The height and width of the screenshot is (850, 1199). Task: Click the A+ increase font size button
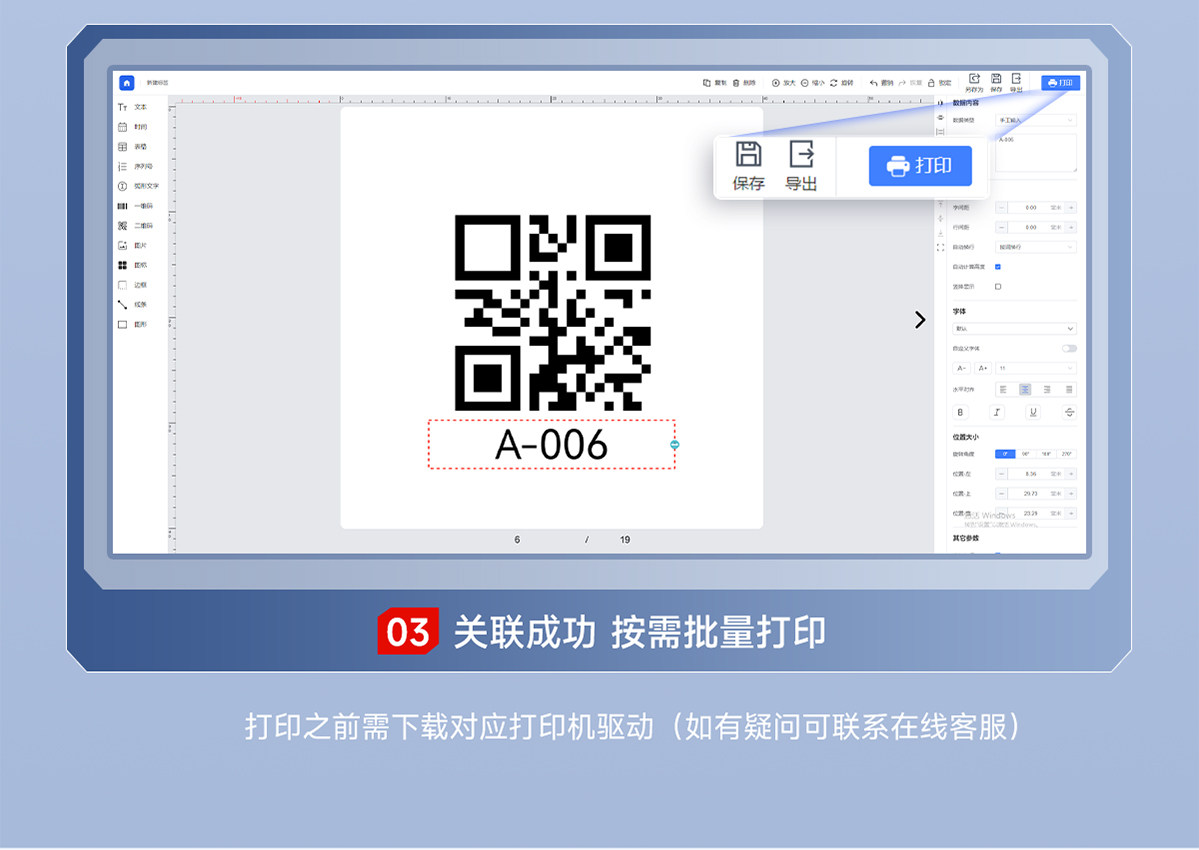point(983,368)
